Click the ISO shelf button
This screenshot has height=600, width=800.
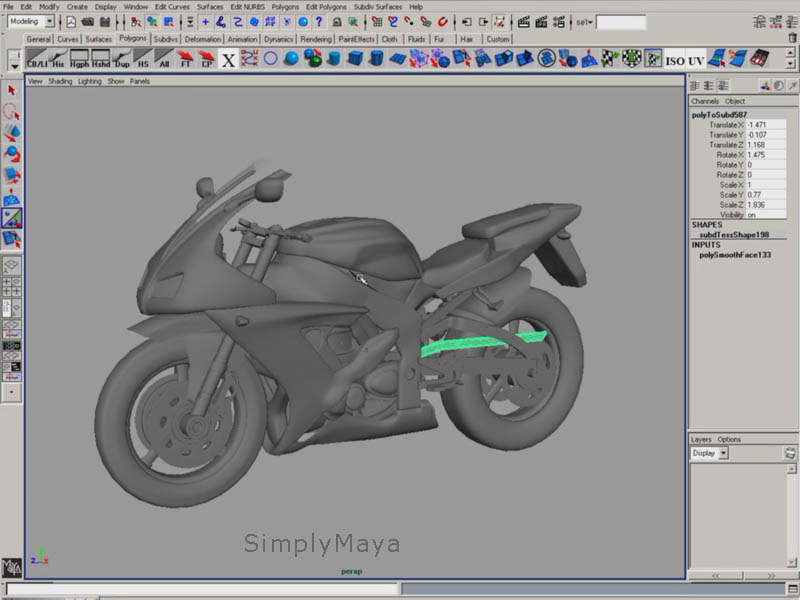674,60
